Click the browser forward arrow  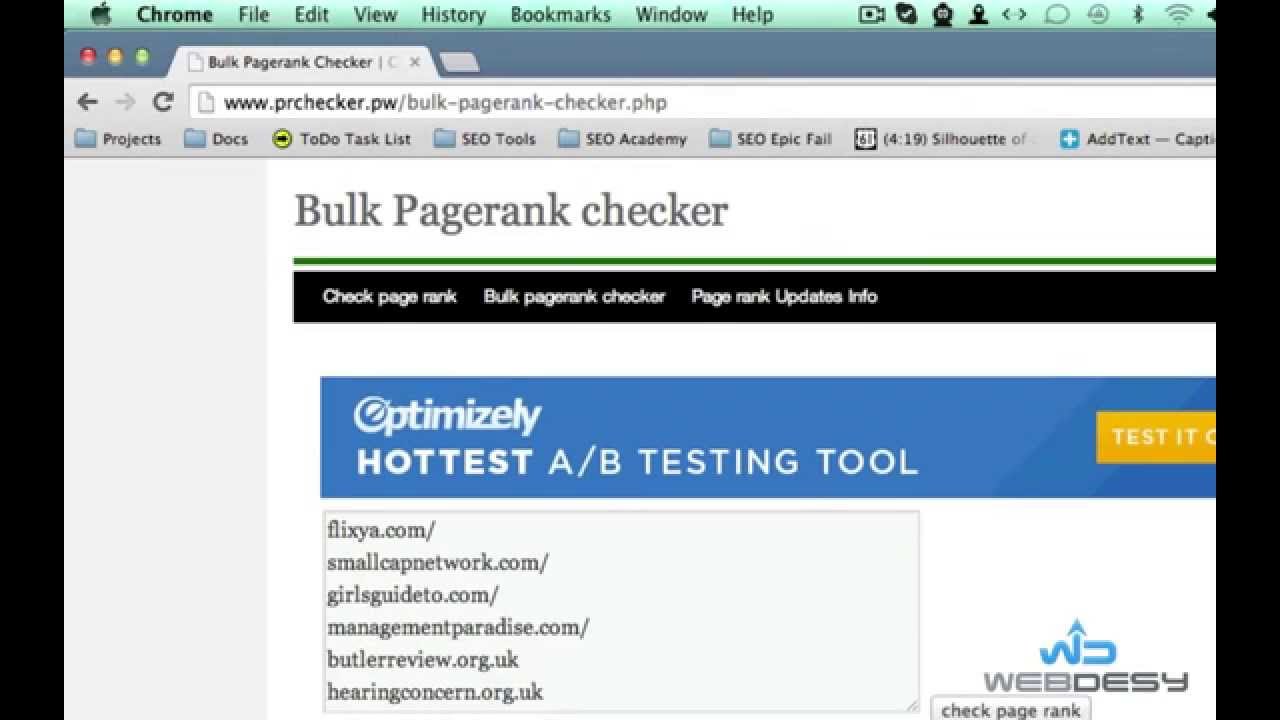[125, 102]
